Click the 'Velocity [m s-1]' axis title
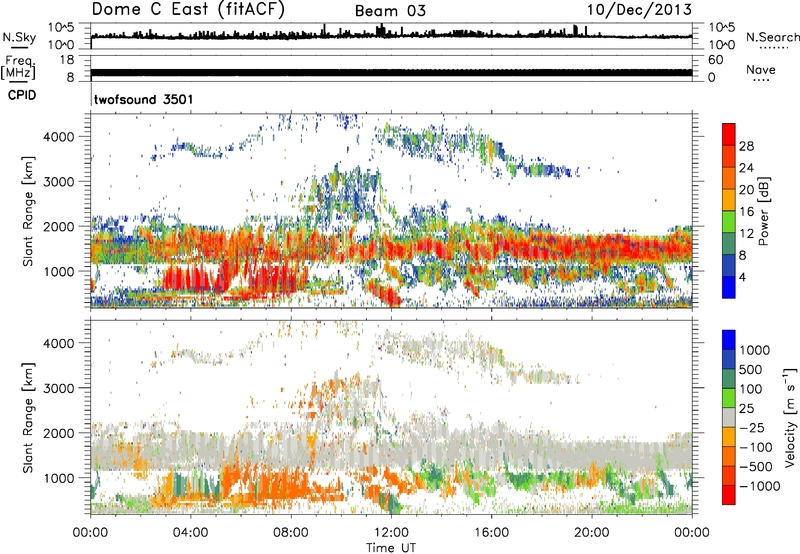This screenshot has width=800, height=554. pyautogui.click(x=790, y=416)
